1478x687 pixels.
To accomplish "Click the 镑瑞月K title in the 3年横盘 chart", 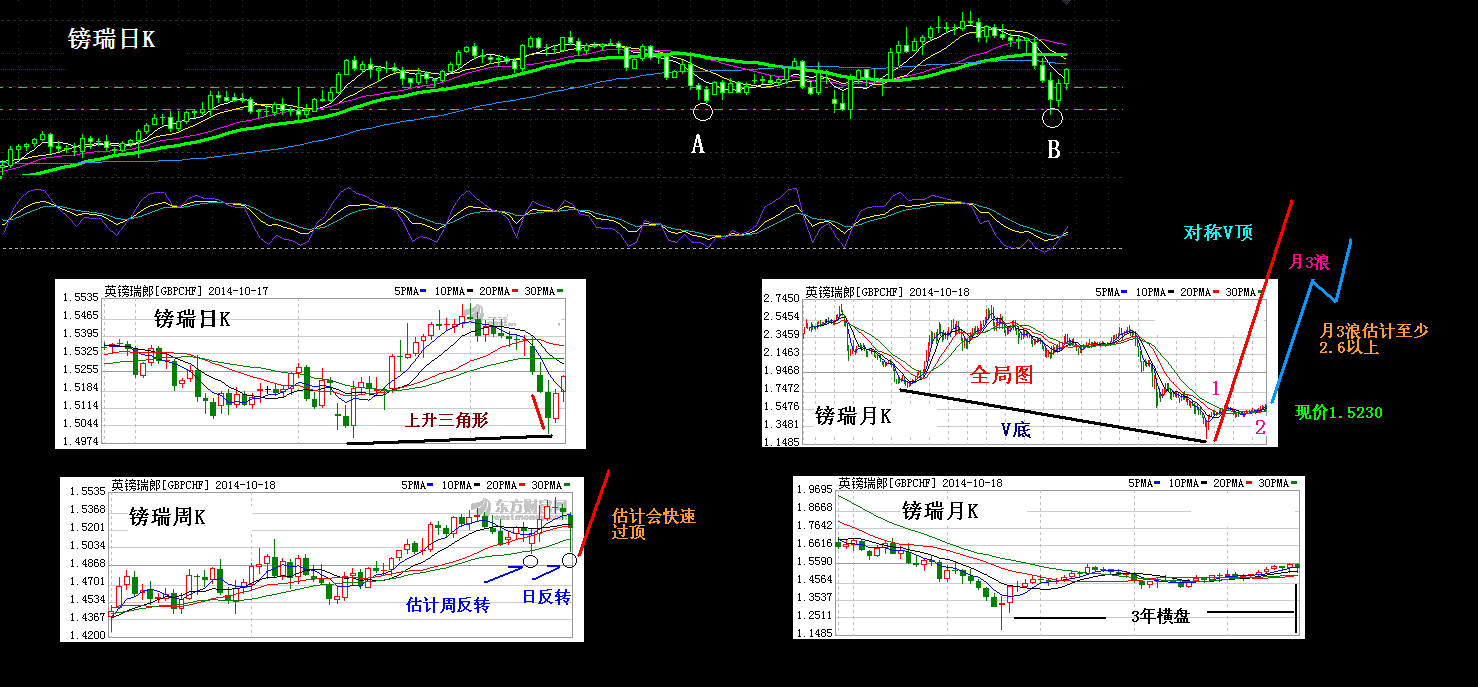I will pyautogui.click(x=941, y=511).
